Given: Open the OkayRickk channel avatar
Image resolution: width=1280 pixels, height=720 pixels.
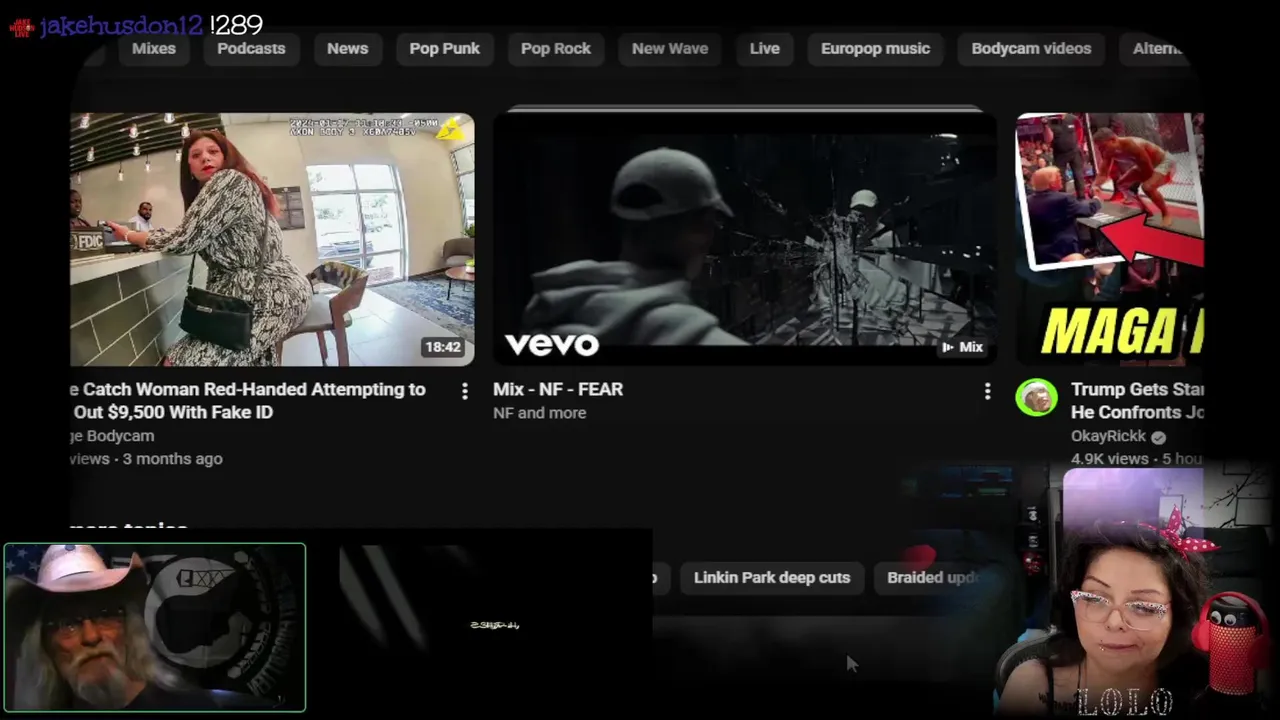Looking at the screenshot, I should coord(1037,398).
